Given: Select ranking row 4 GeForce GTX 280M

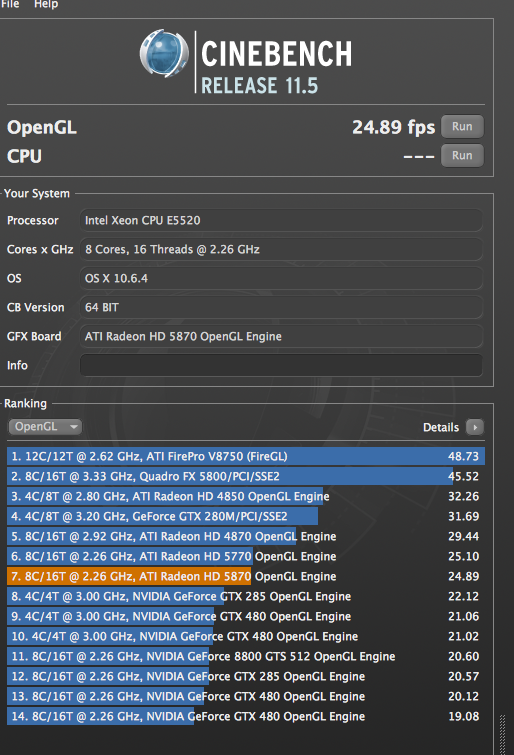Looking at the screenshot, I should 246,516.
